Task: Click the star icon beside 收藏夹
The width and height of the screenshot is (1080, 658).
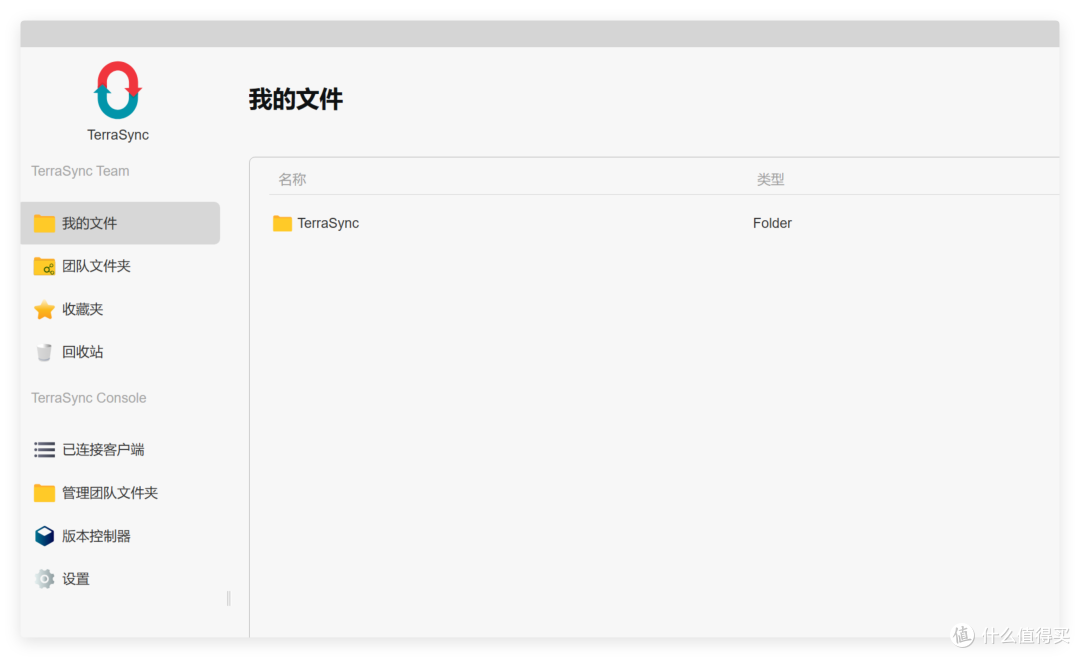Action: click(x=44, y=309)
